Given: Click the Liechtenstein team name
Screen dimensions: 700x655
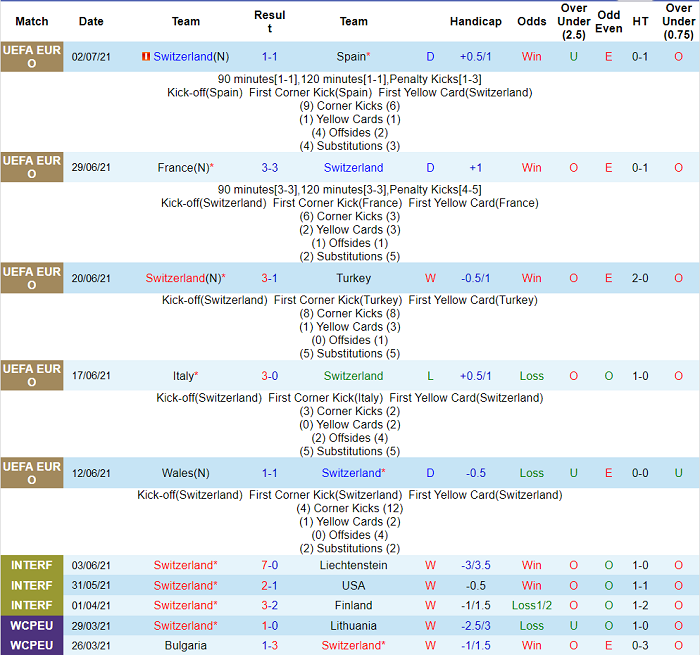Looking at the screenshot, I should pyautogui.click(x=353, y=565).
